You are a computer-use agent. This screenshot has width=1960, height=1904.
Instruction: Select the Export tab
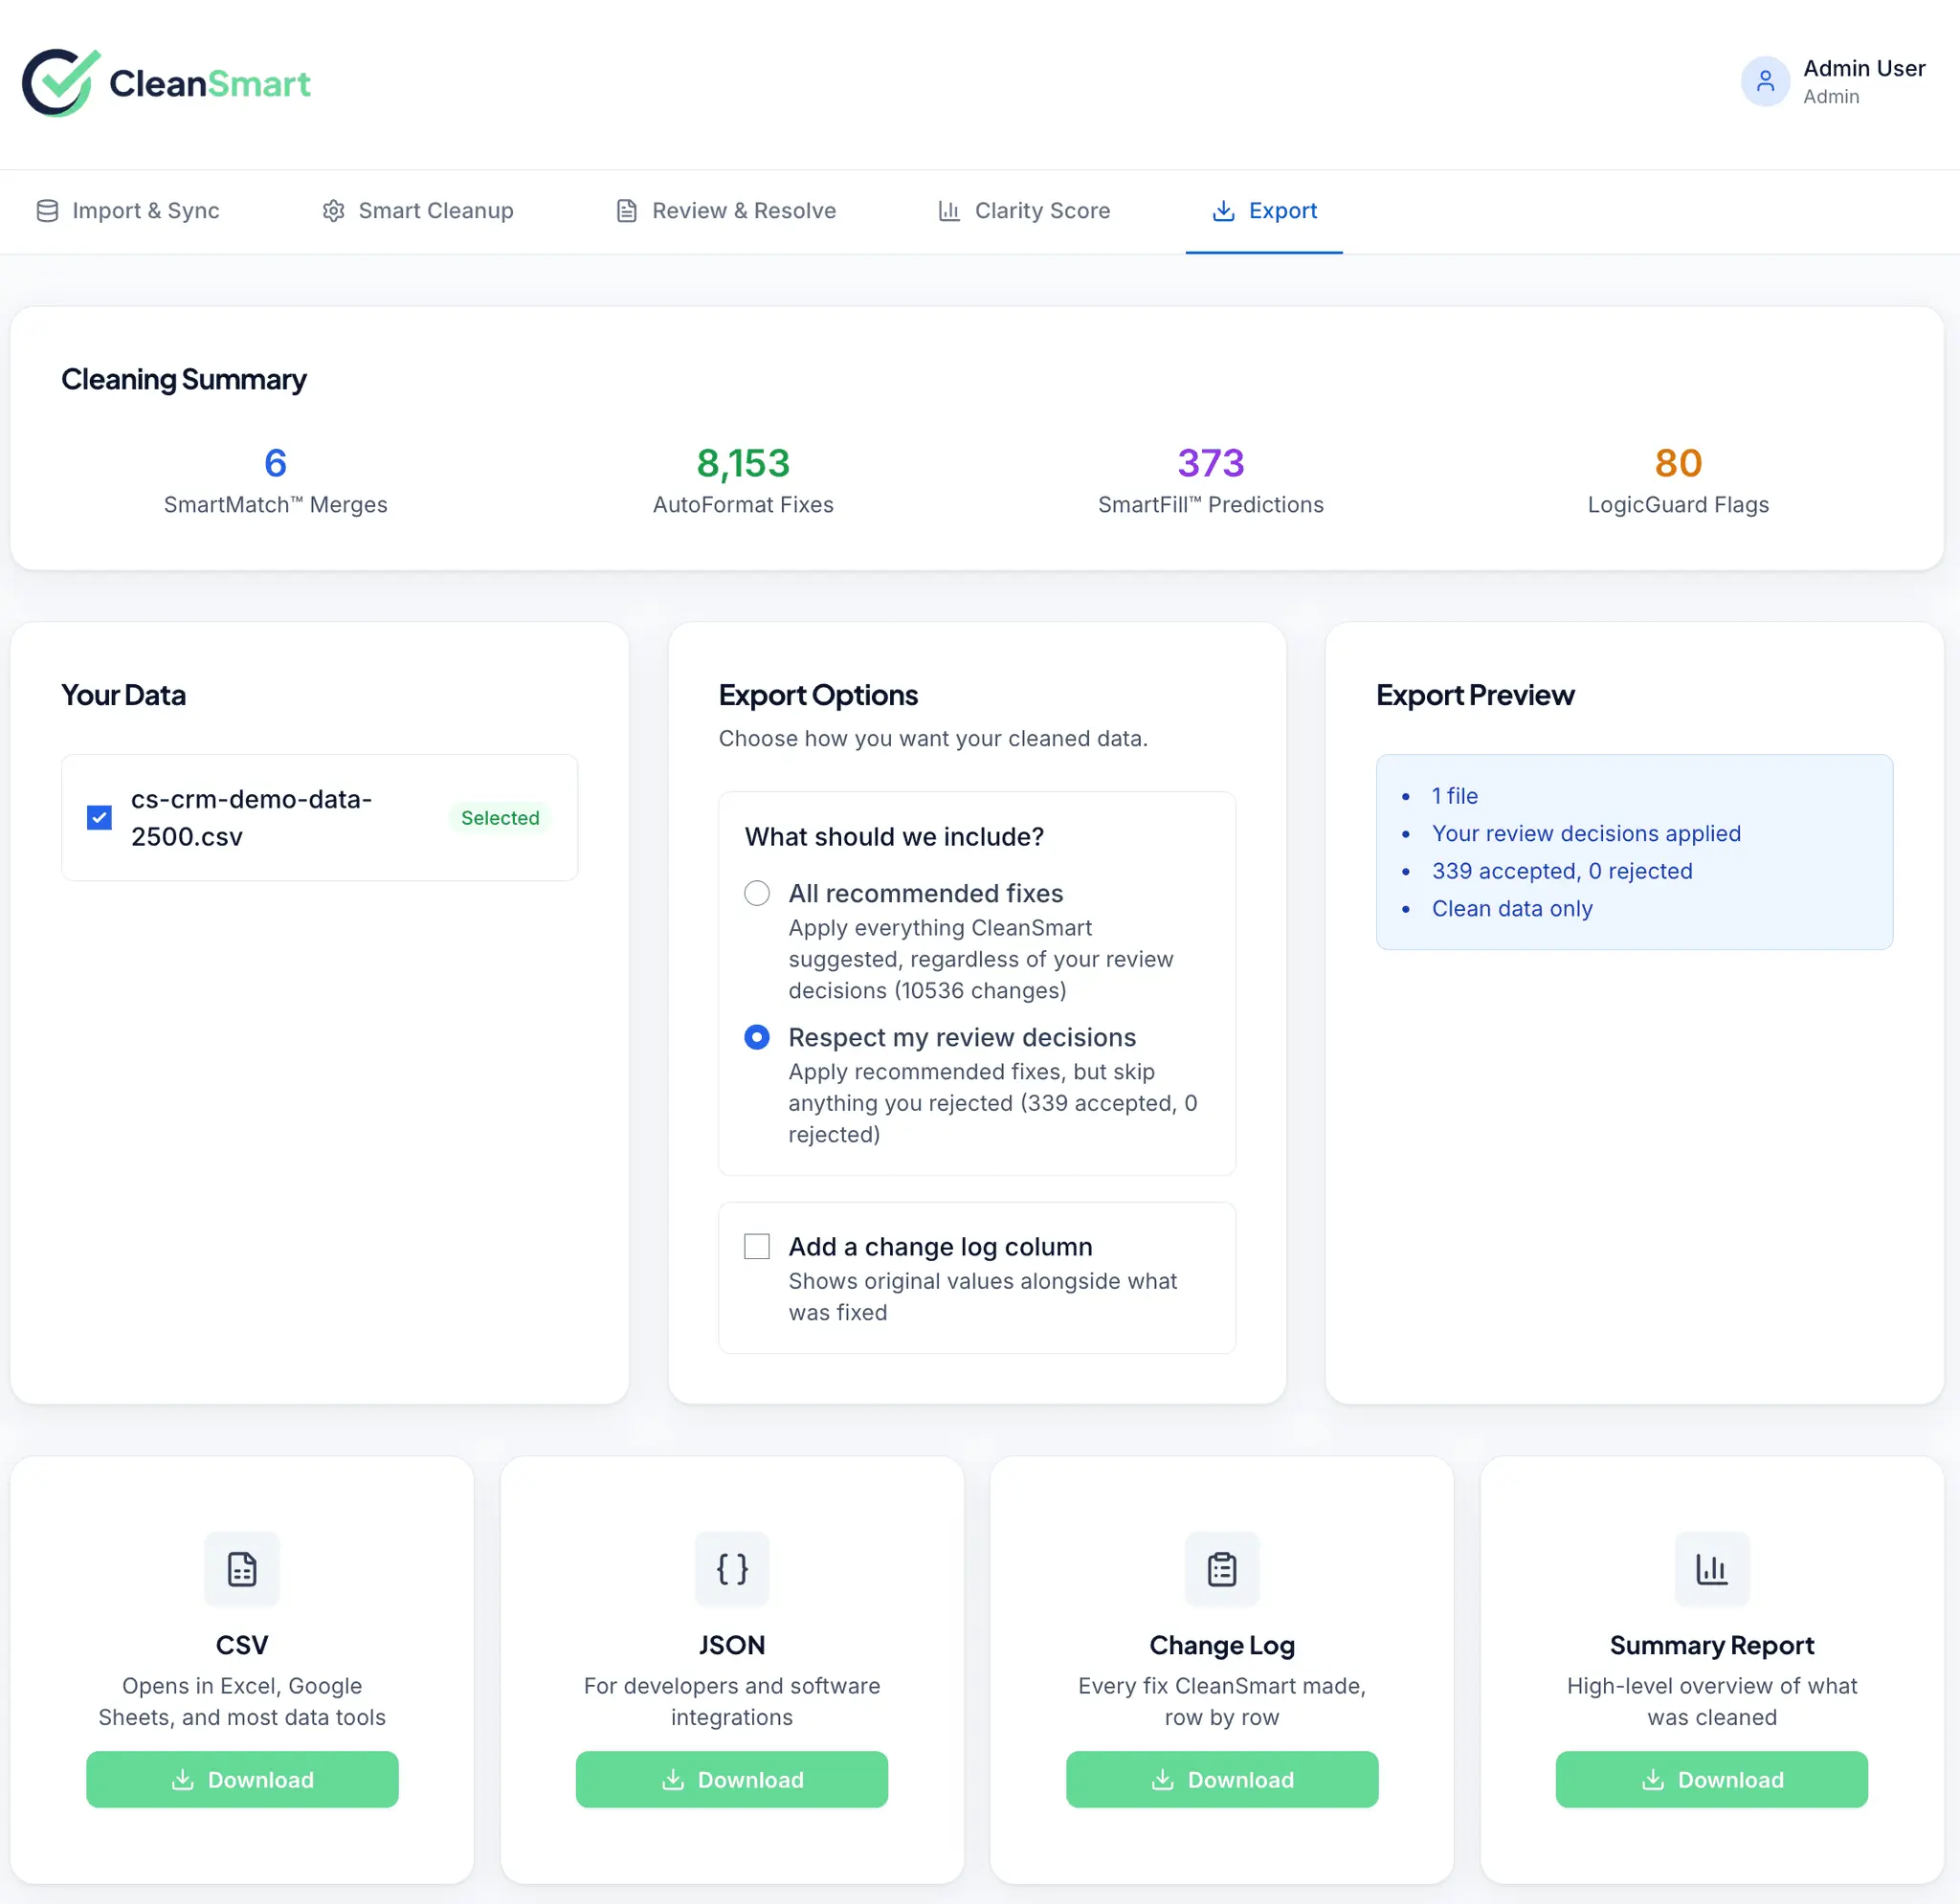point(1264,211)
